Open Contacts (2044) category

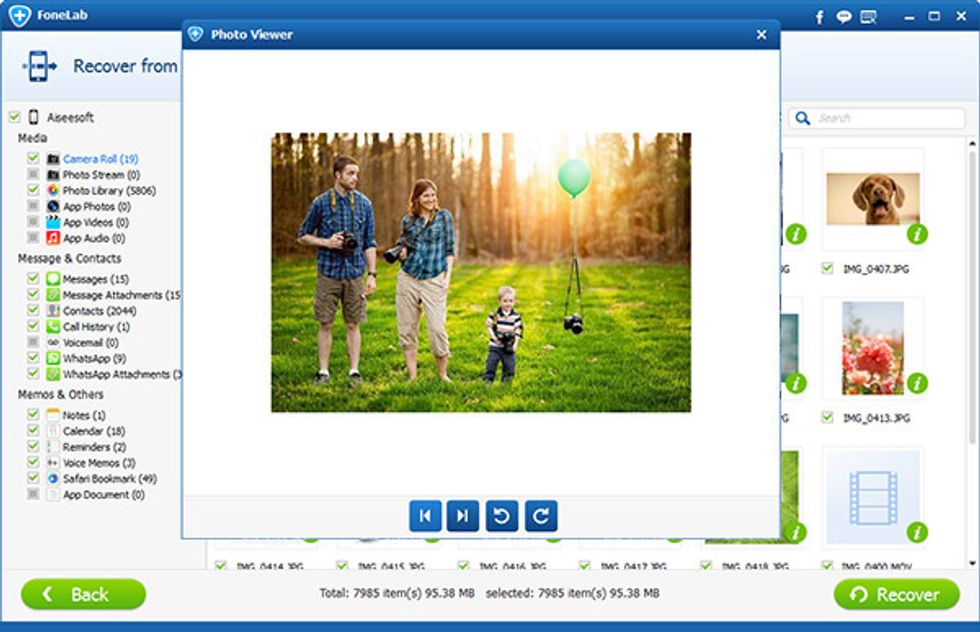(x=99, y=311)
